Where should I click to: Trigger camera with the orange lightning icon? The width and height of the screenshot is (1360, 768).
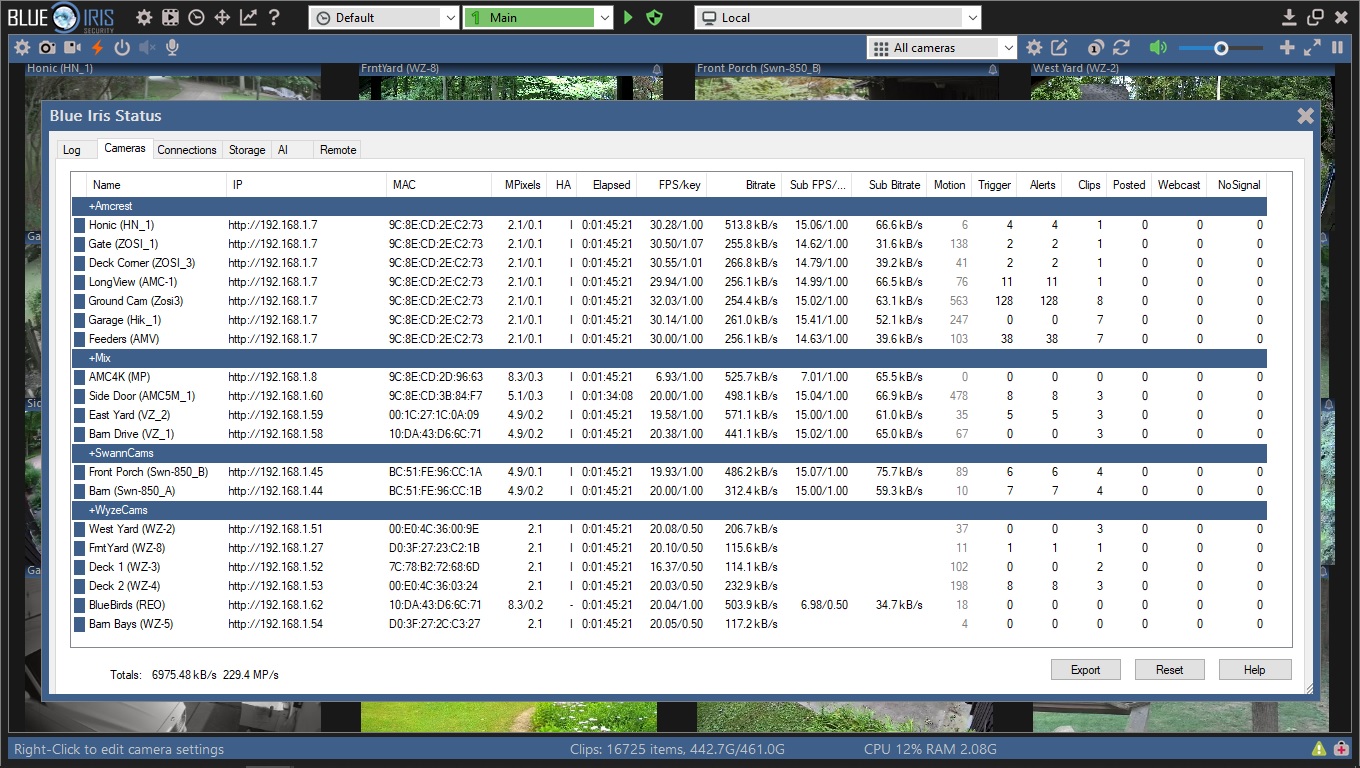pyautogui.click(x=97, y=47)
